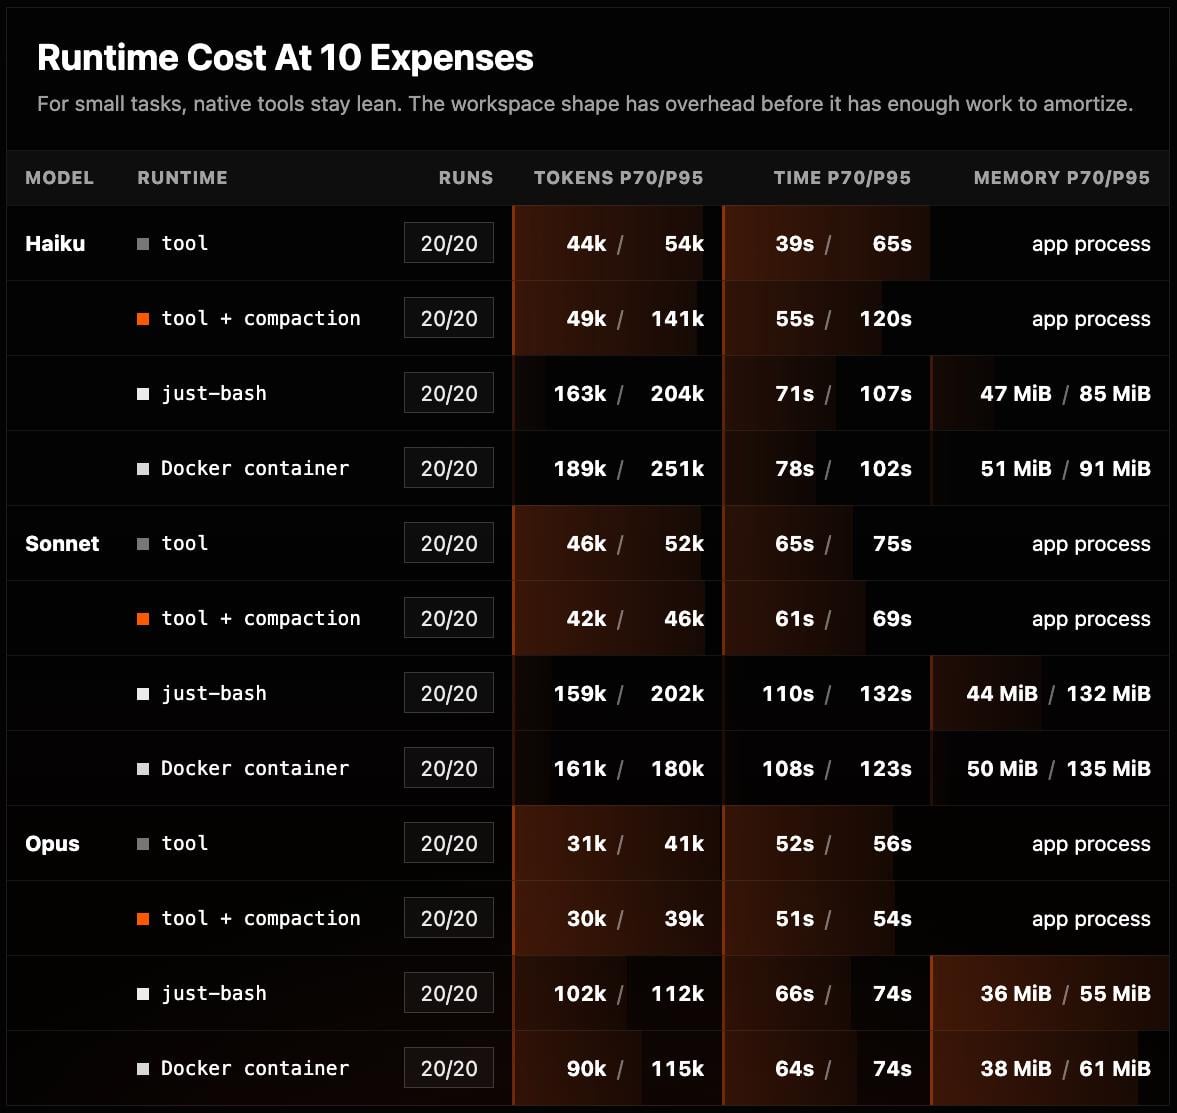
Task: Click app process in the Haiku tool row
Action: tap(1091, 244)
